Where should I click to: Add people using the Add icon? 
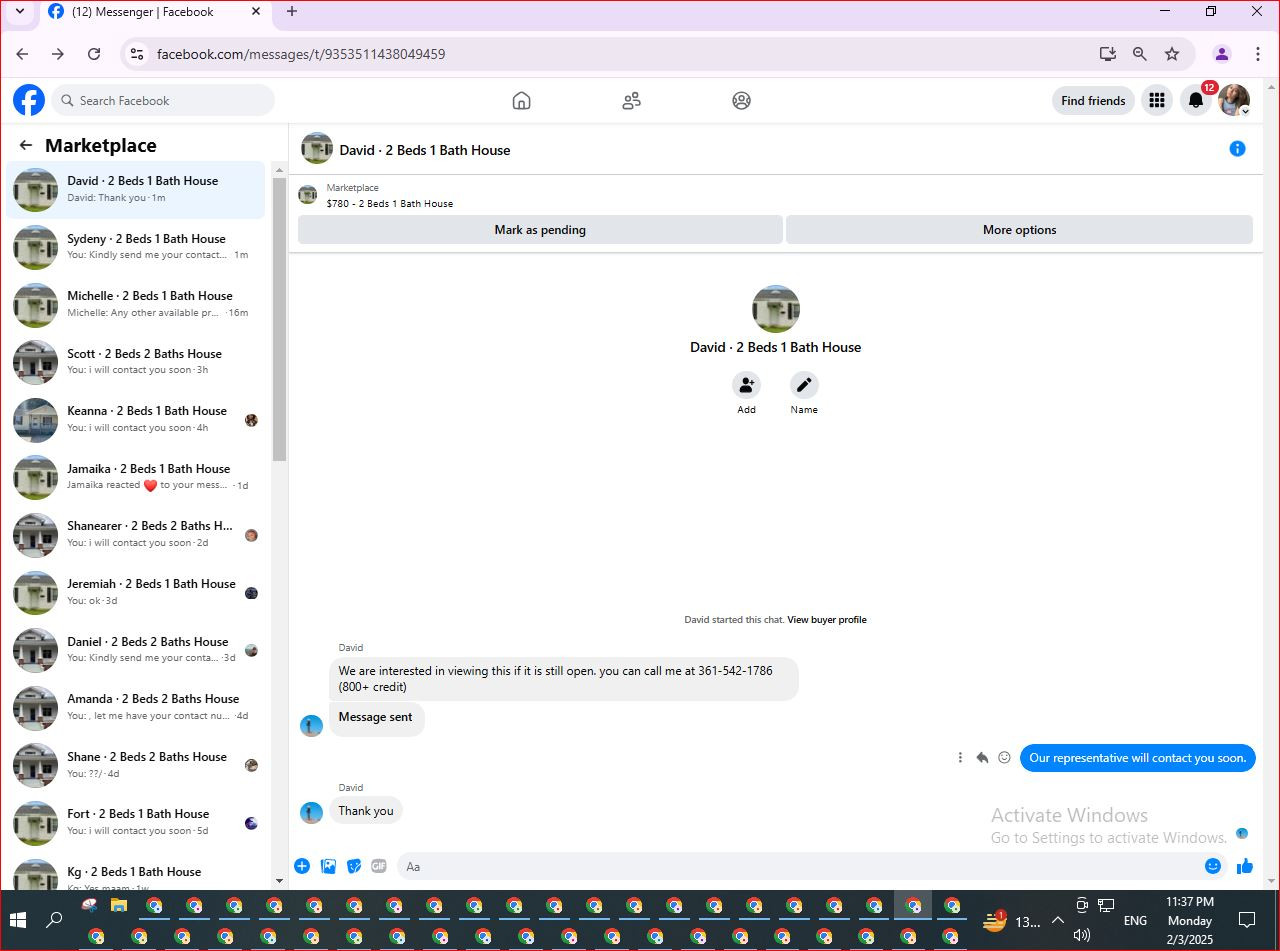[x=746, y=385]
